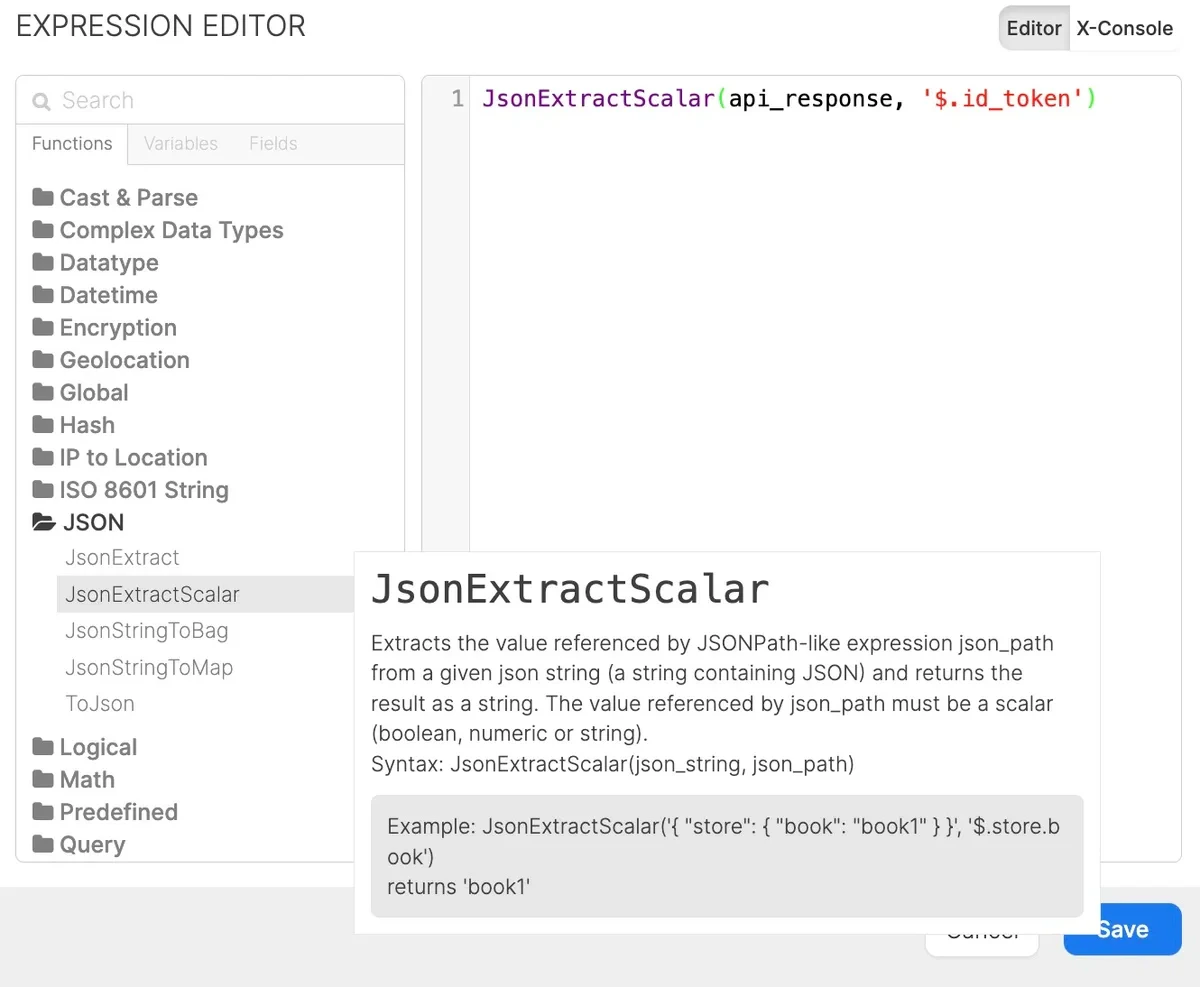Expand the Complex Data Types category
The width and height of the screenshot is (1200, 987).
[44, 230]
